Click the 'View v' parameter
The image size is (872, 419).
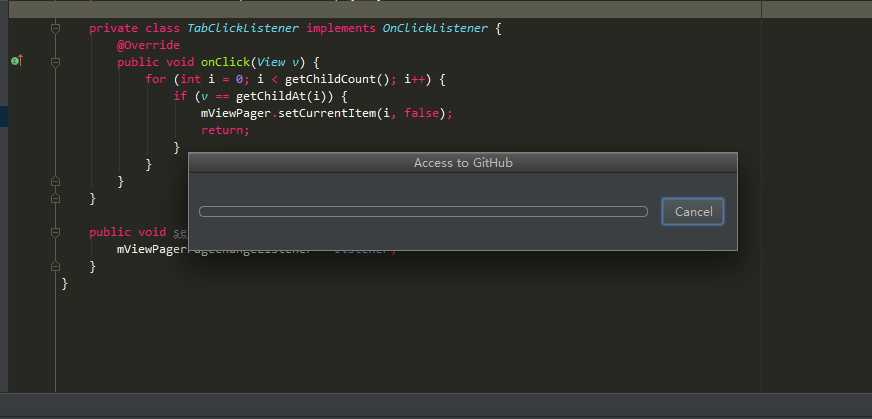click(278, 62)
